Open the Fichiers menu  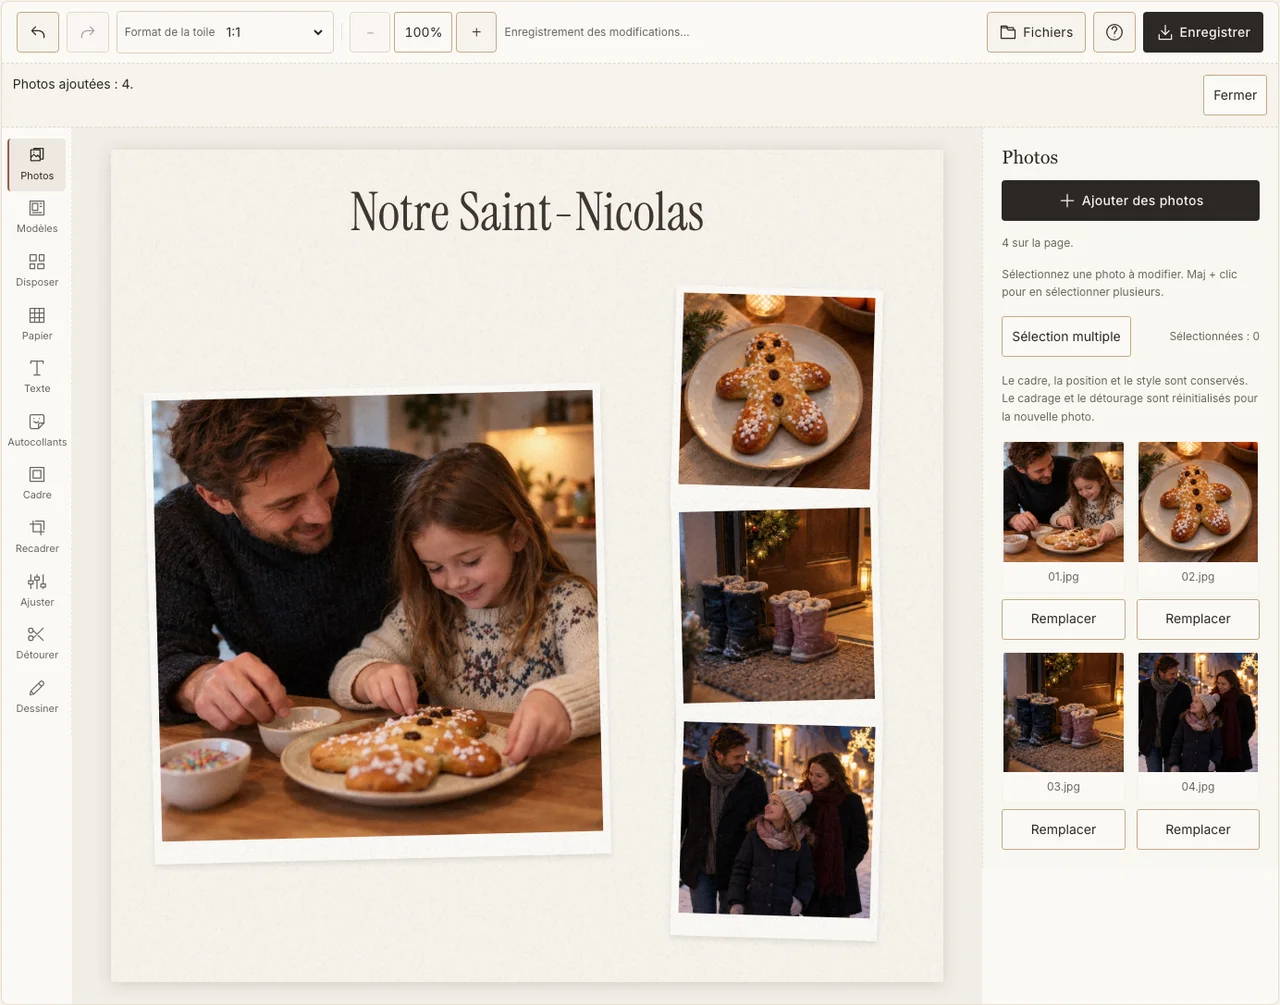tap(1036, 32)
